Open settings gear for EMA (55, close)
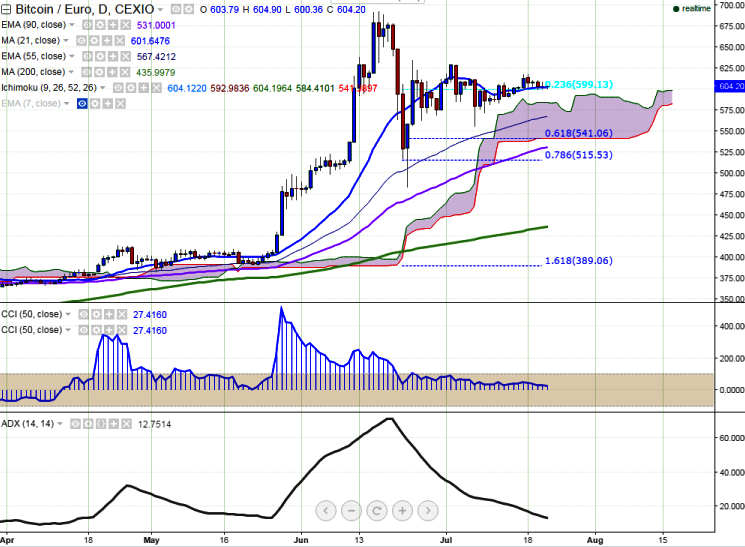This screenshot has height=547, width=745. coord(100,57)
